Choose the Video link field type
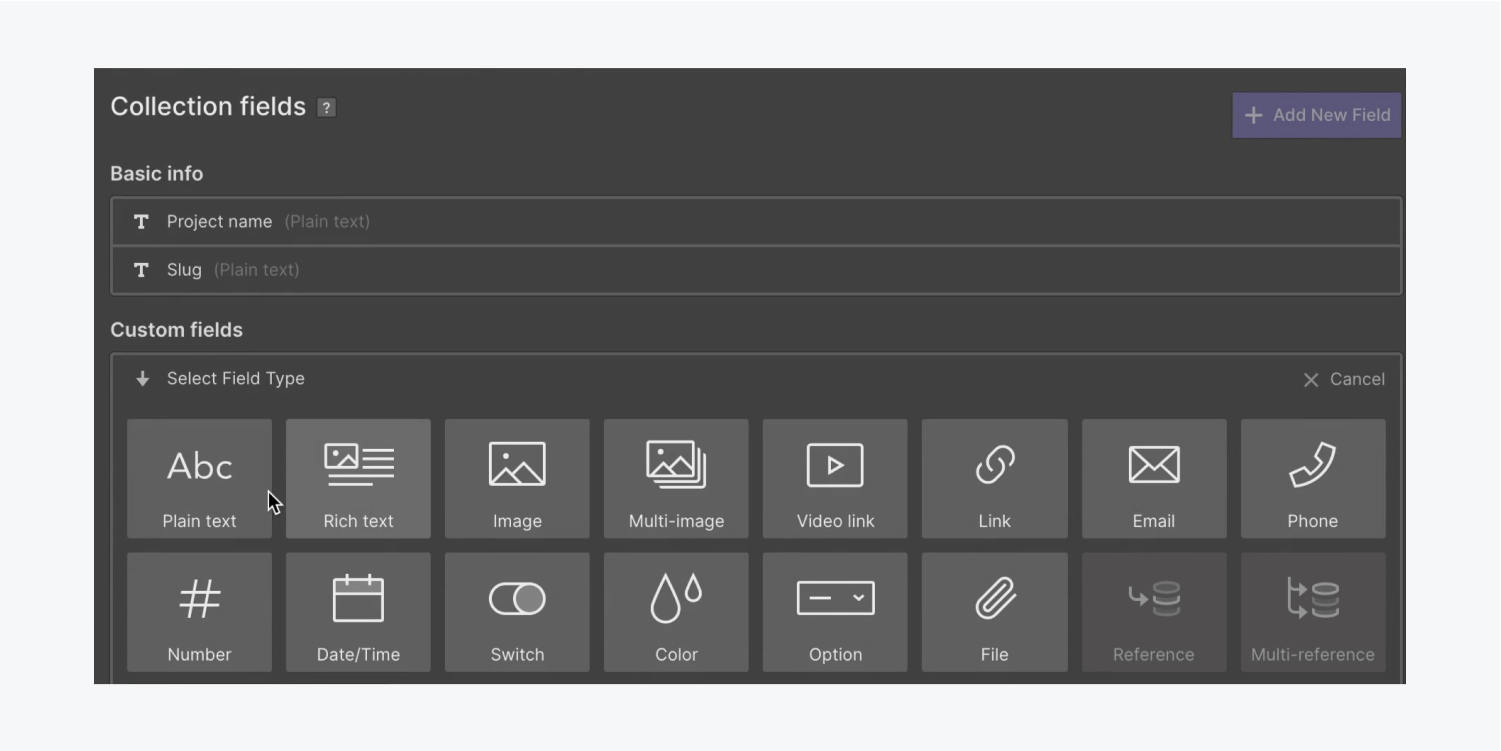The width and height of the screenshot is (1501, 751). coord(835,479)
